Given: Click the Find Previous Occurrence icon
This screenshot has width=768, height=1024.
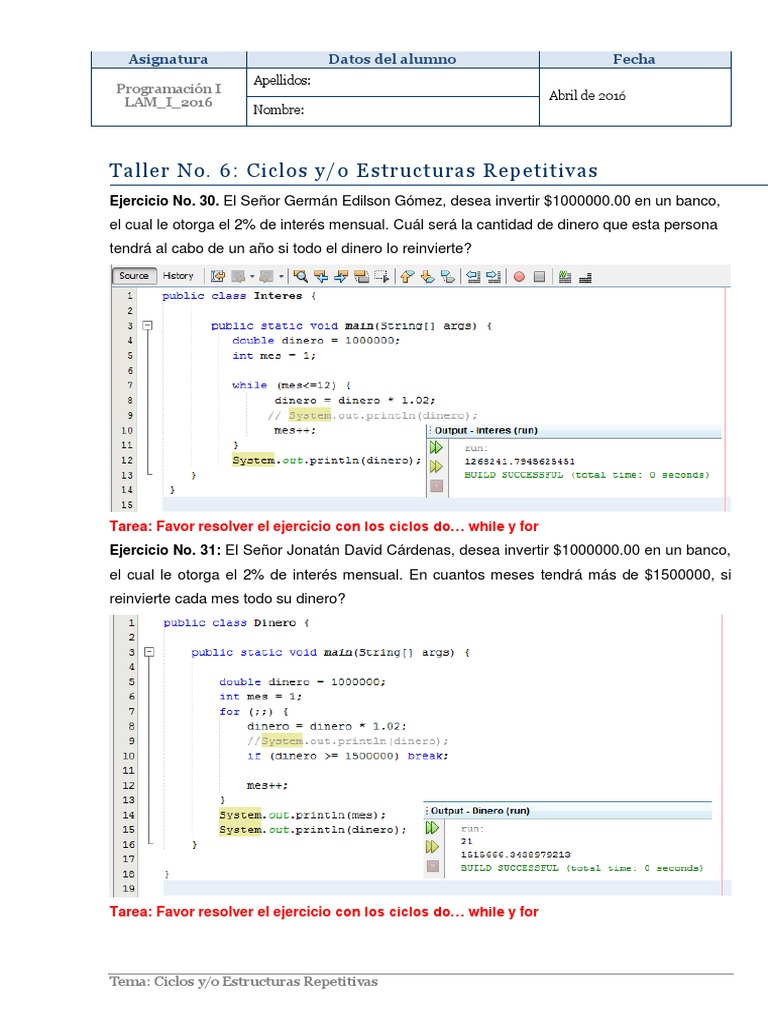Looking at the screenshot, I should (321, 277).
